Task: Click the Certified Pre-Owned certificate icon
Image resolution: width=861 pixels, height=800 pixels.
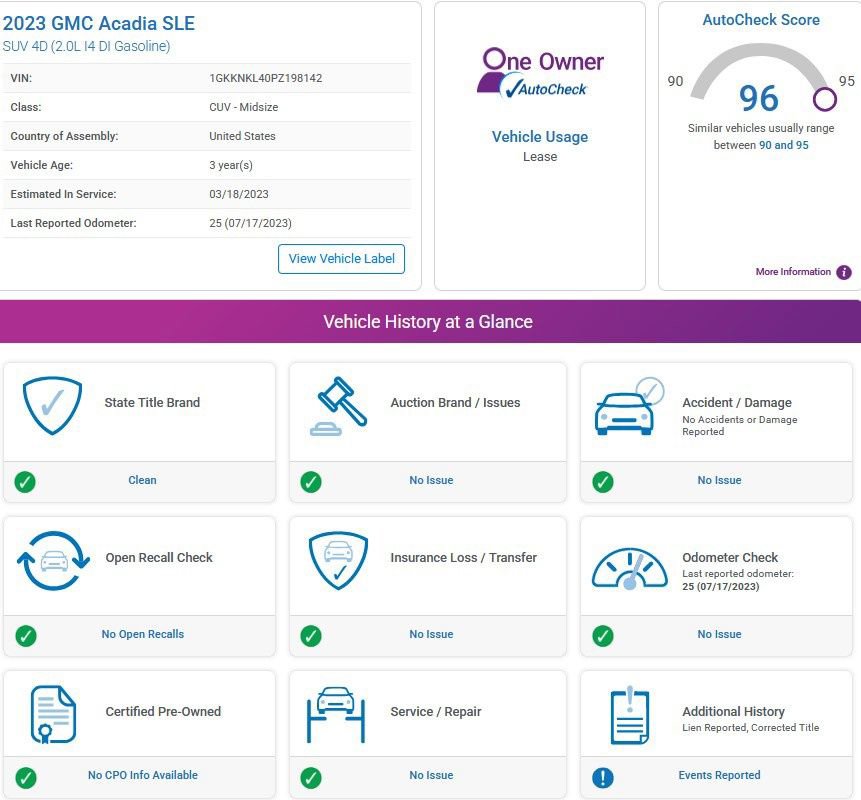Action: click(53, 714)
